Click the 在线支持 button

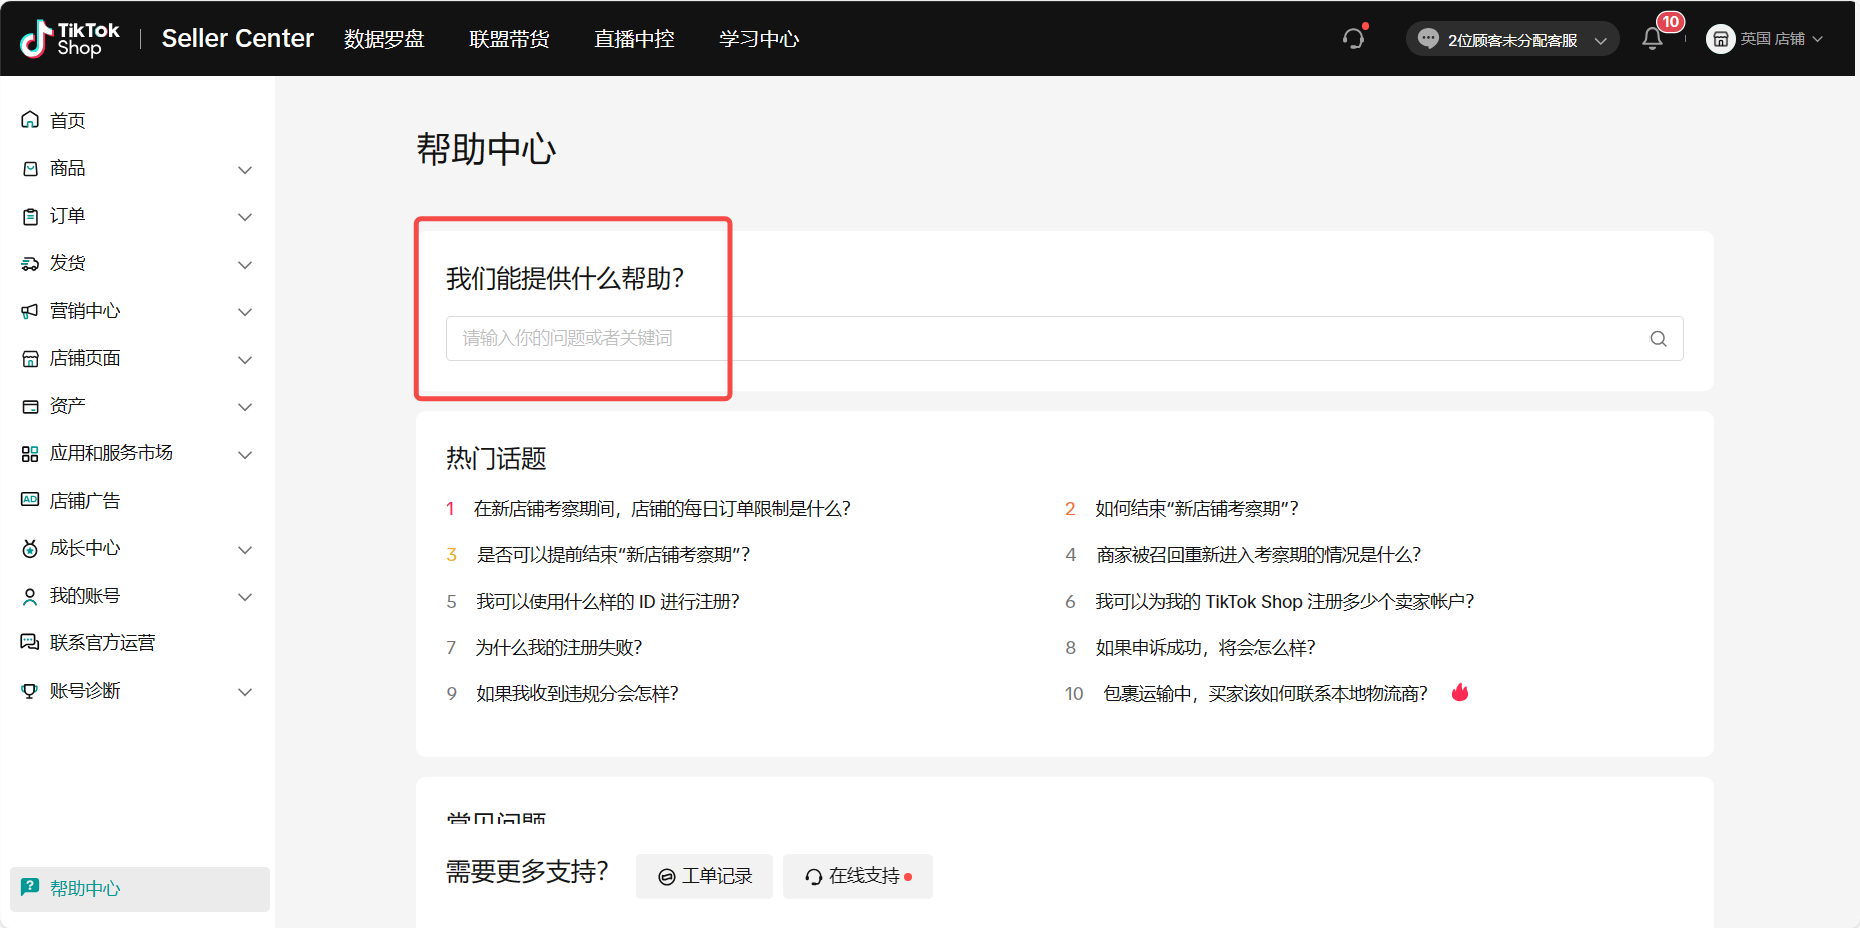(x=857, y=877)
